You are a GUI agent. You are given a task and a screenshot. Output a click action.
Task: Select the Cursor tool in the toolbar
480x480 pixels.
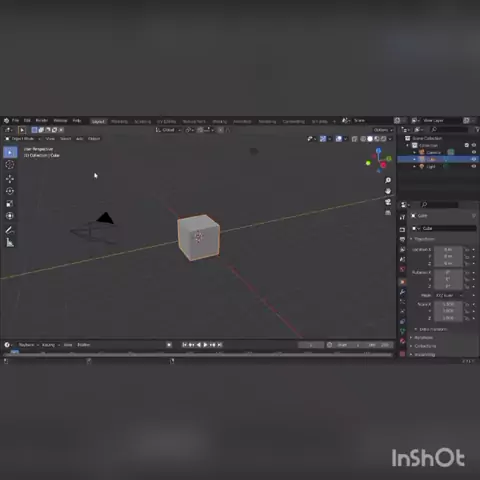[x=10, y=165]
